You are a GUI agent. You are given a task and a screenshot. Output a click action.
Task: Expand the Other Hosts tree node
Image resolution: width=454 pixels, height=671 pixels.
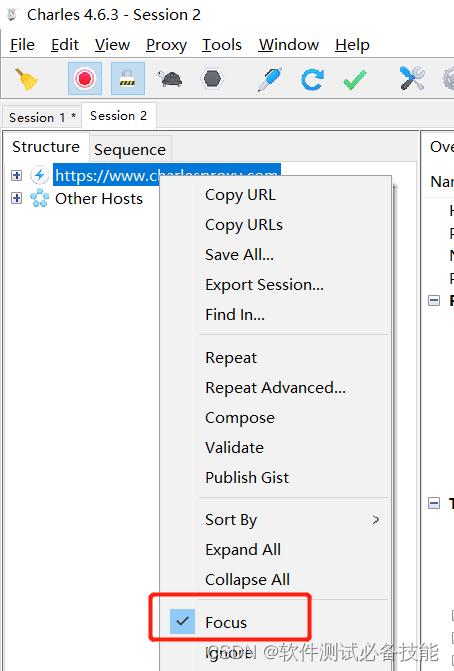(16, 198)
